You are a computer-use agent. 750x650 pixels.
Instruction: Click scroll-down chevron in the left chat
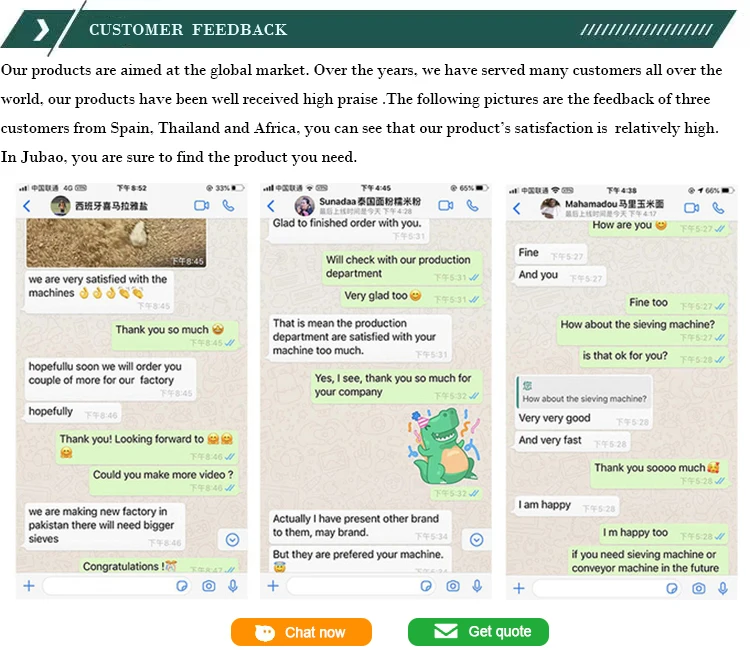(232, 540)
